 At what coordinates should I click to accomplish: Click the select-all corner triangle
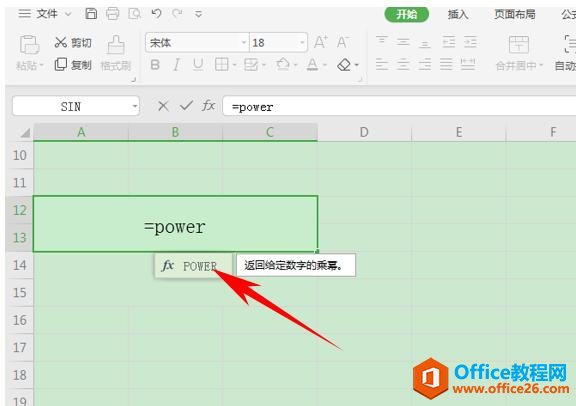24,132
